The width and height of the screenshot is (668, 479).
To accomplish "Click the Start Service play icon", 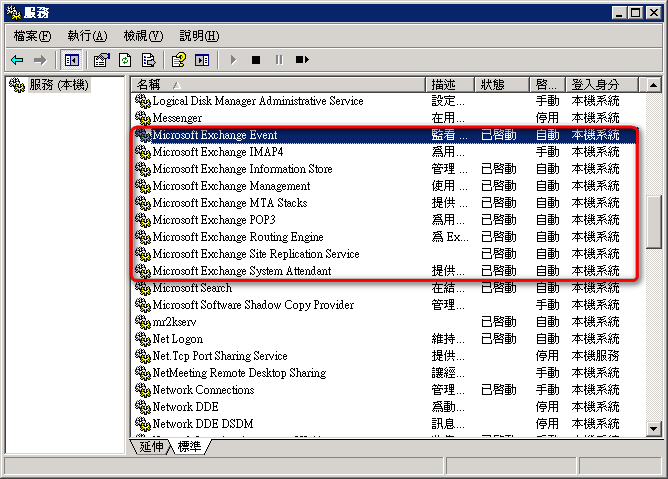I will [233, 60].
